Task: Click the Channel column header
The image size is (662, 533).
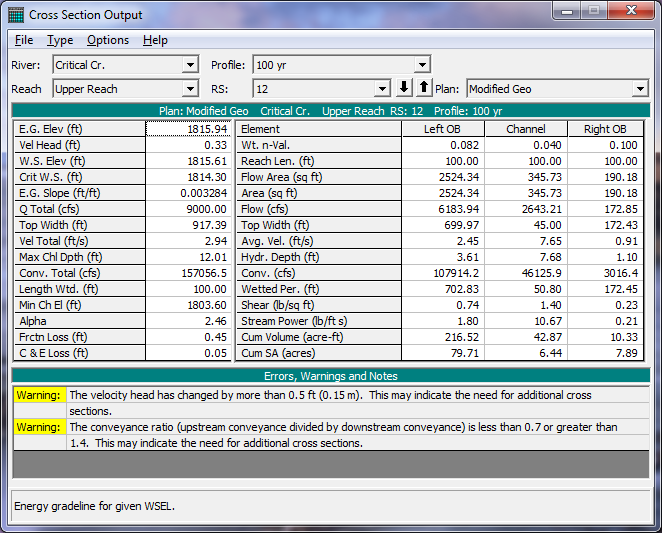Action: click(x=526, y=129)
